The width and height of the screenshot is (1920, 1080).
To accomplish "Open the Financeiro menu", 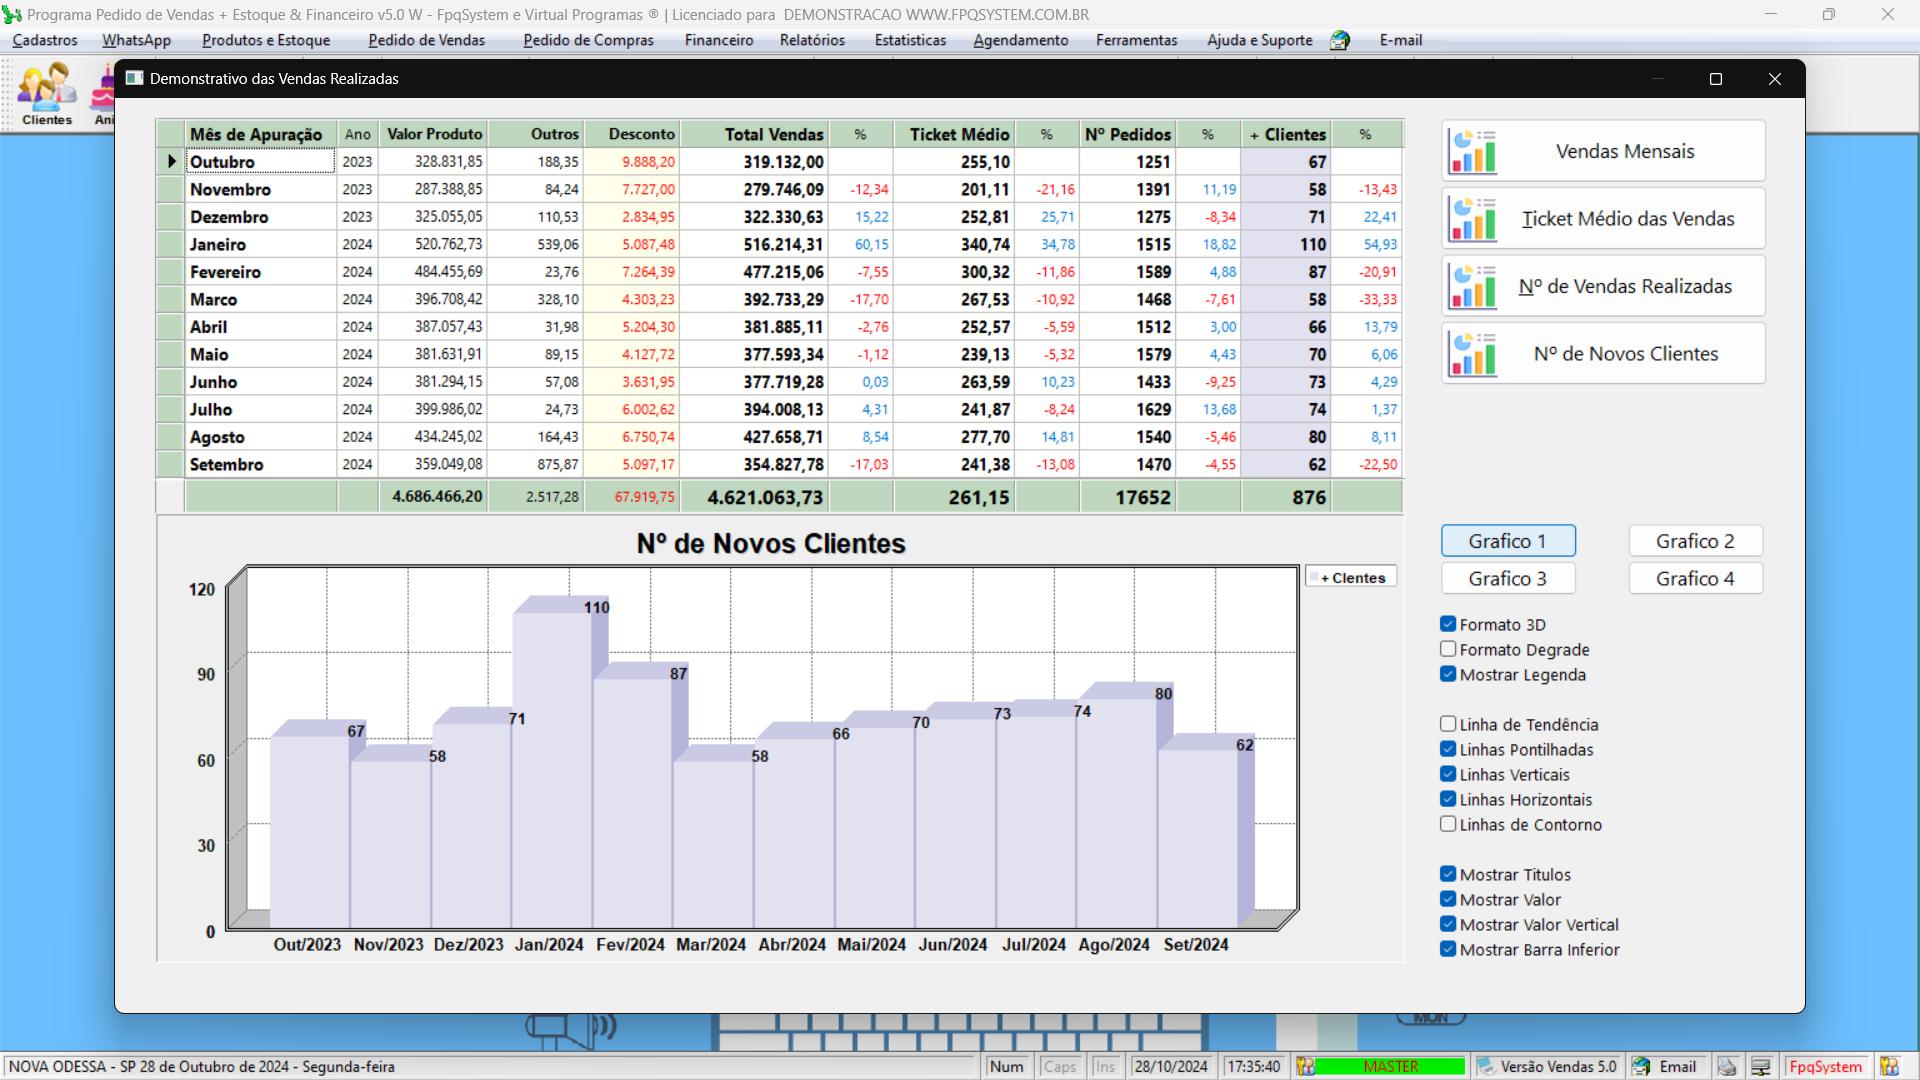I will 719,40.
